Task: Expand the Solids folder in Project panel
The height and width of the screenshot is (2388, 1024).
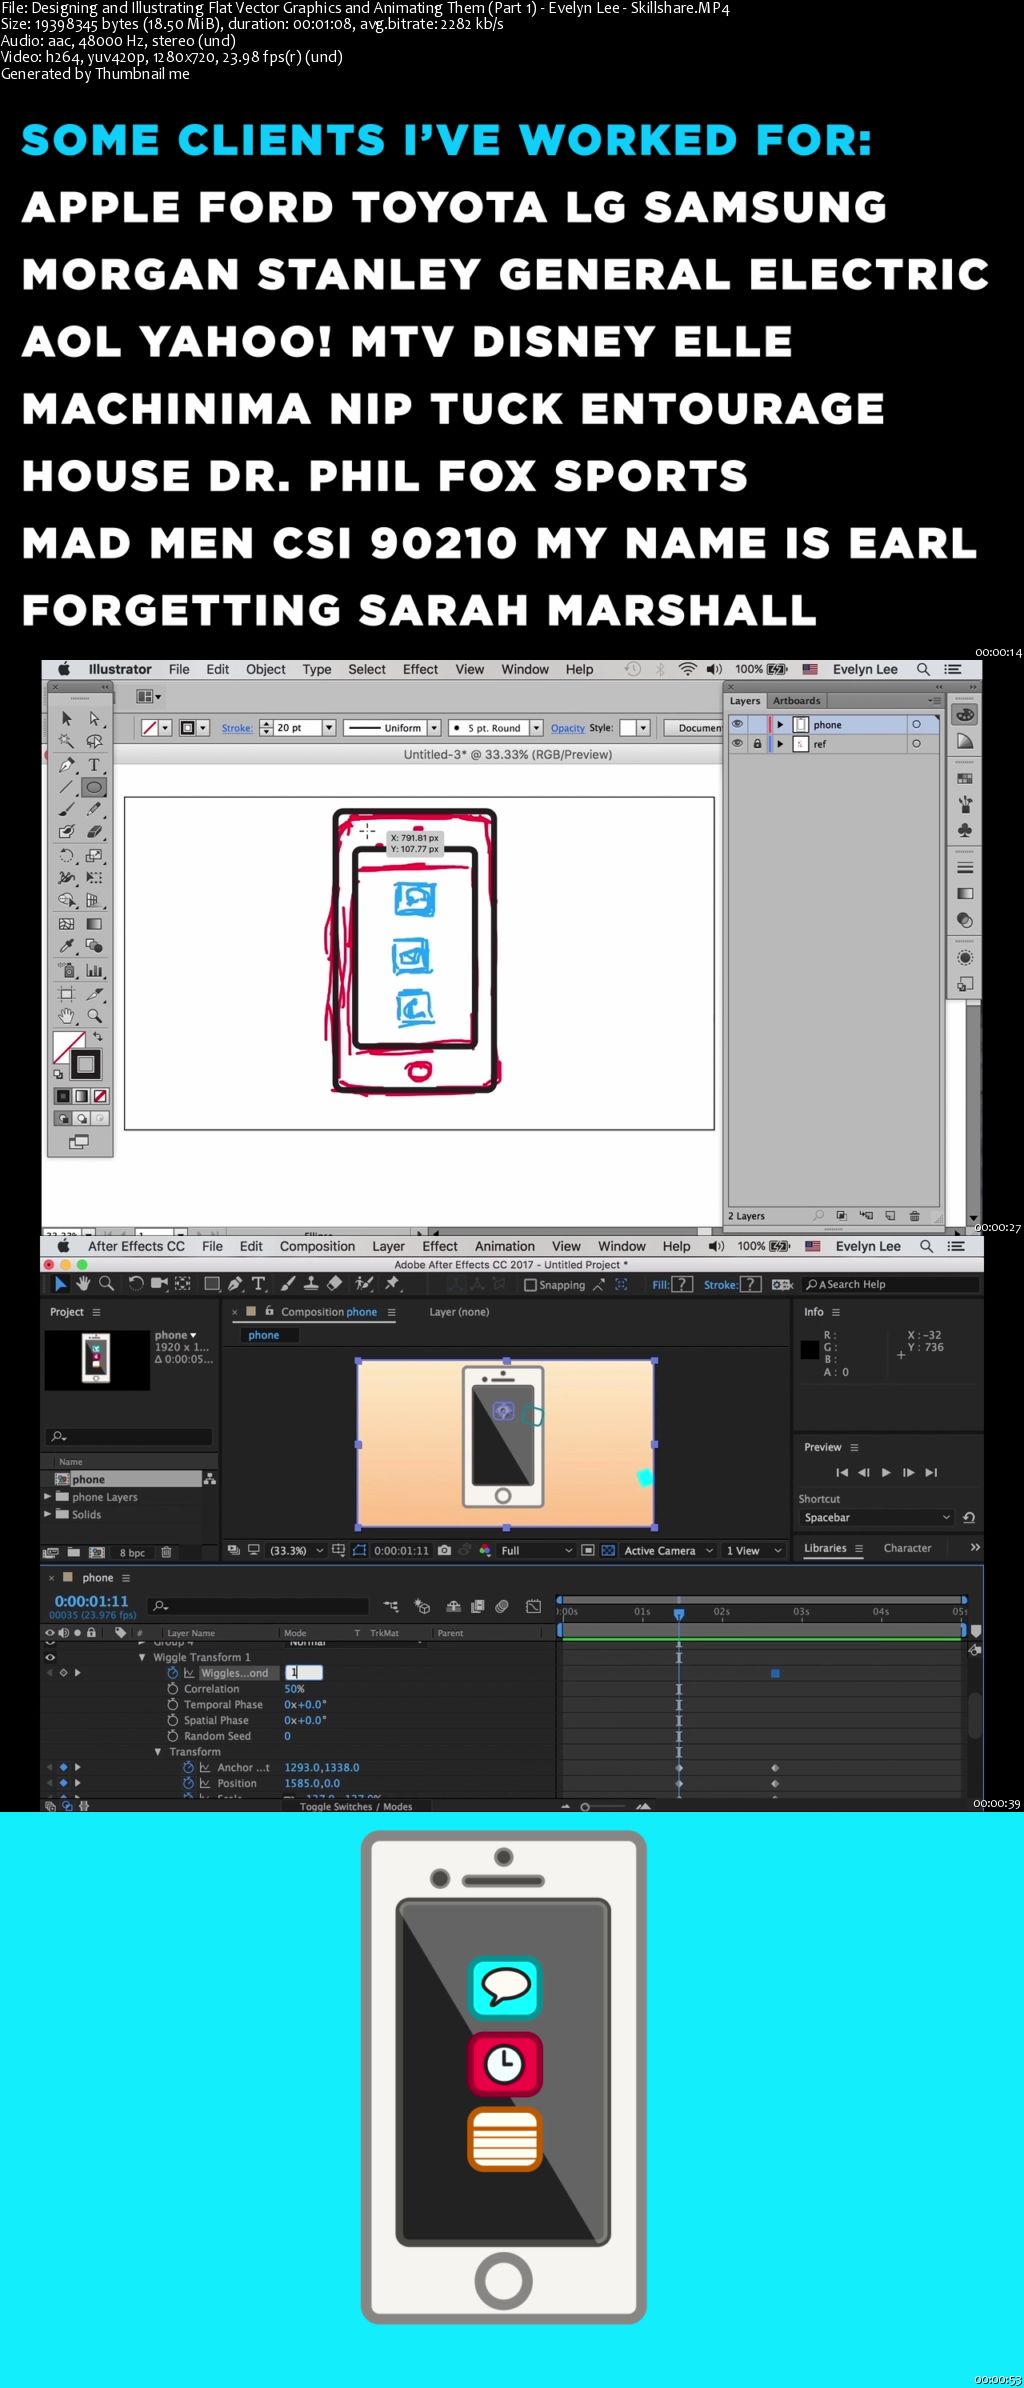Action: tap(47, 1514)
